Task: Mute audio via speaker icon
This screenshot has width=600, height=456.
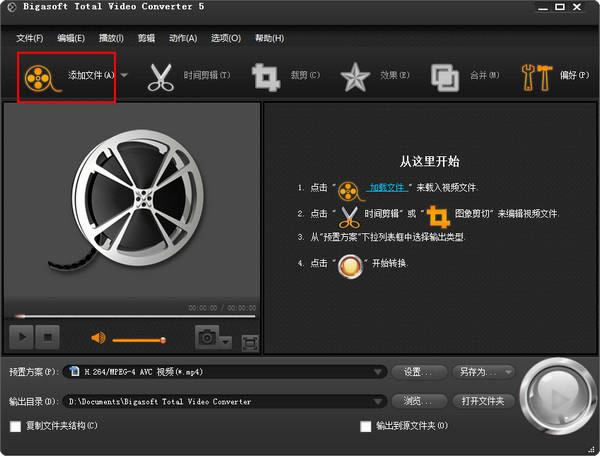Action: [98, 338]
